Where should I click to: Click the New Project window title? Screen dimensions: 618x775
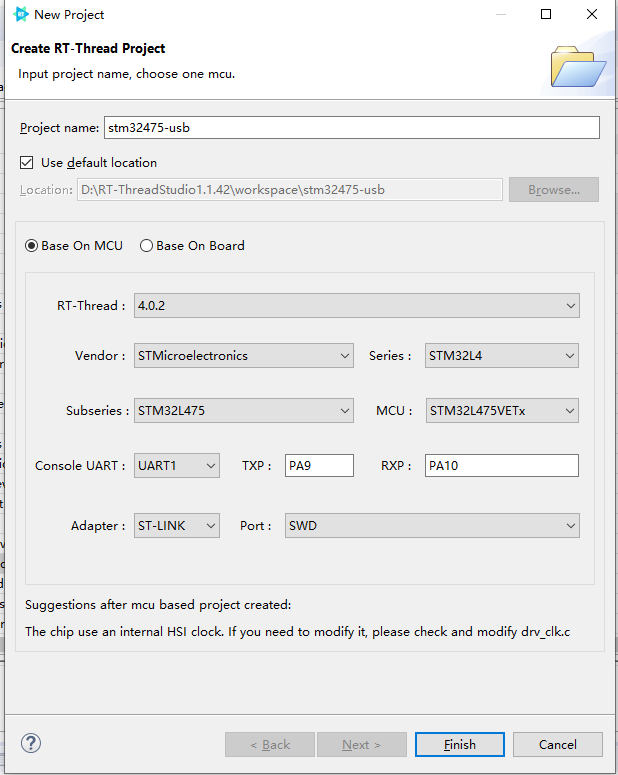[69, 15]
